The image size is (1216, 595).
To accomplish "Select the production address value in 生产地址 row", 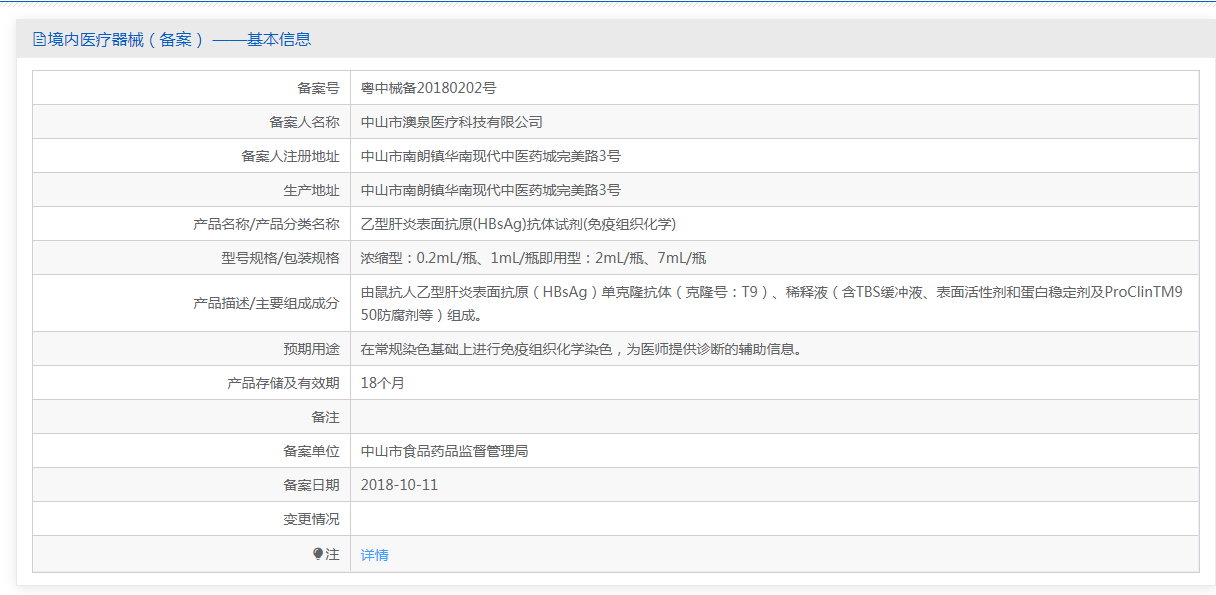I will 491,190.
